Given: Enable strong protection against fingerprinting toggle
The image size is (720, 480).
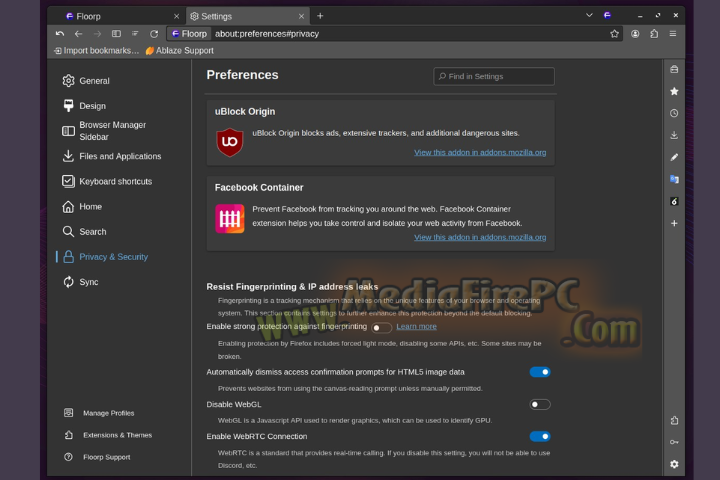Looking at the screenshot, I should pos(381,328).
